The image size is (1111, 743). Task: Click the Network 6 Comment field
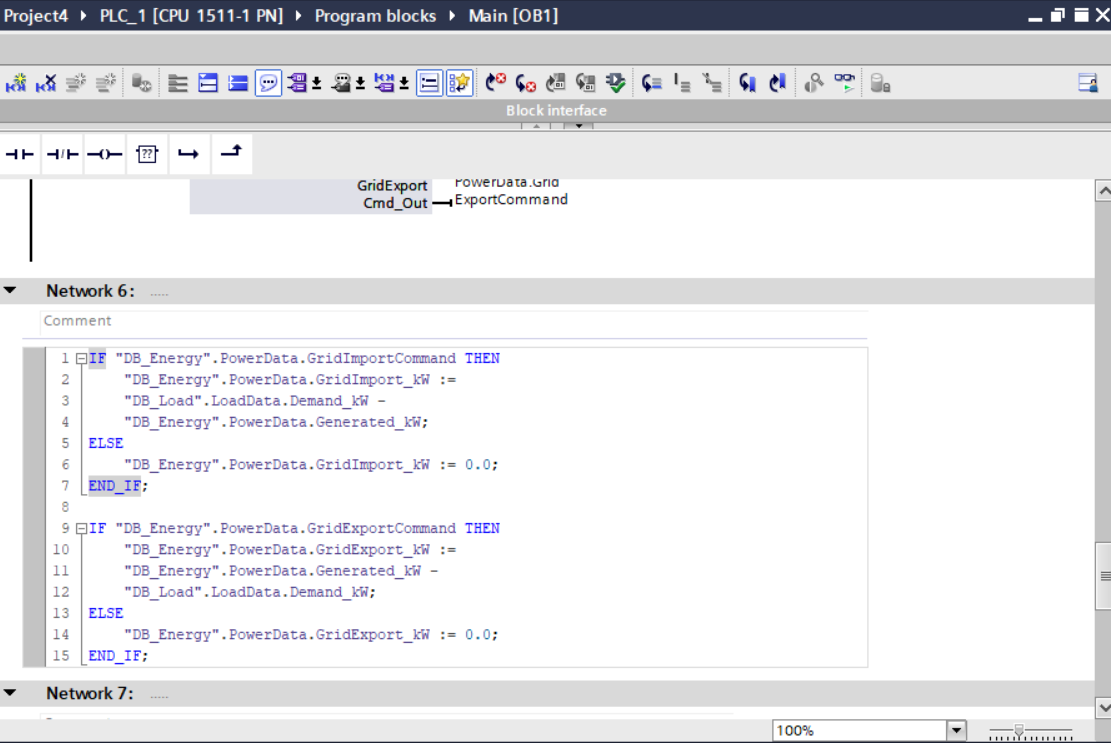[x=453, y=321]
